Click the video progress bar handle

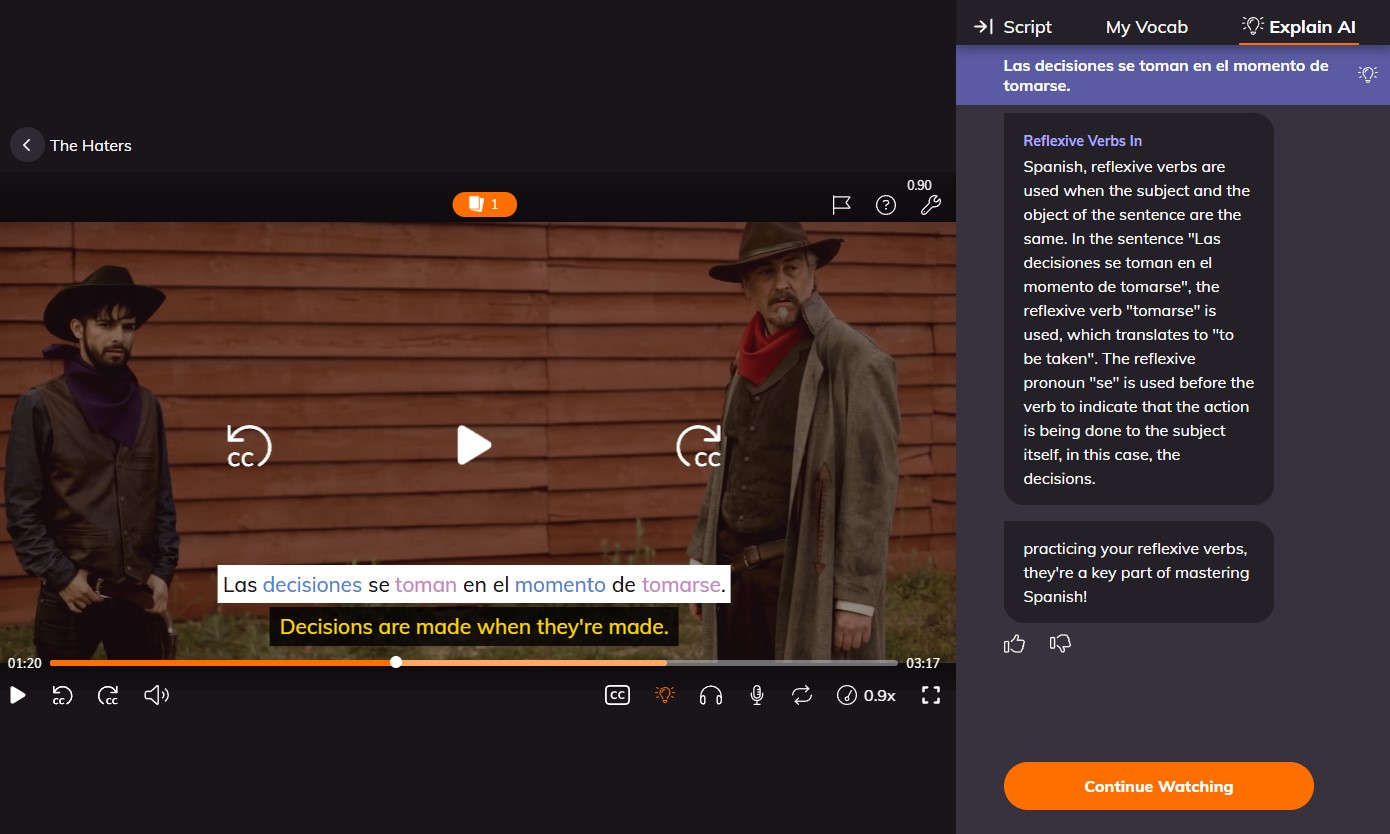pyautogui.click(x=396, y=662)
